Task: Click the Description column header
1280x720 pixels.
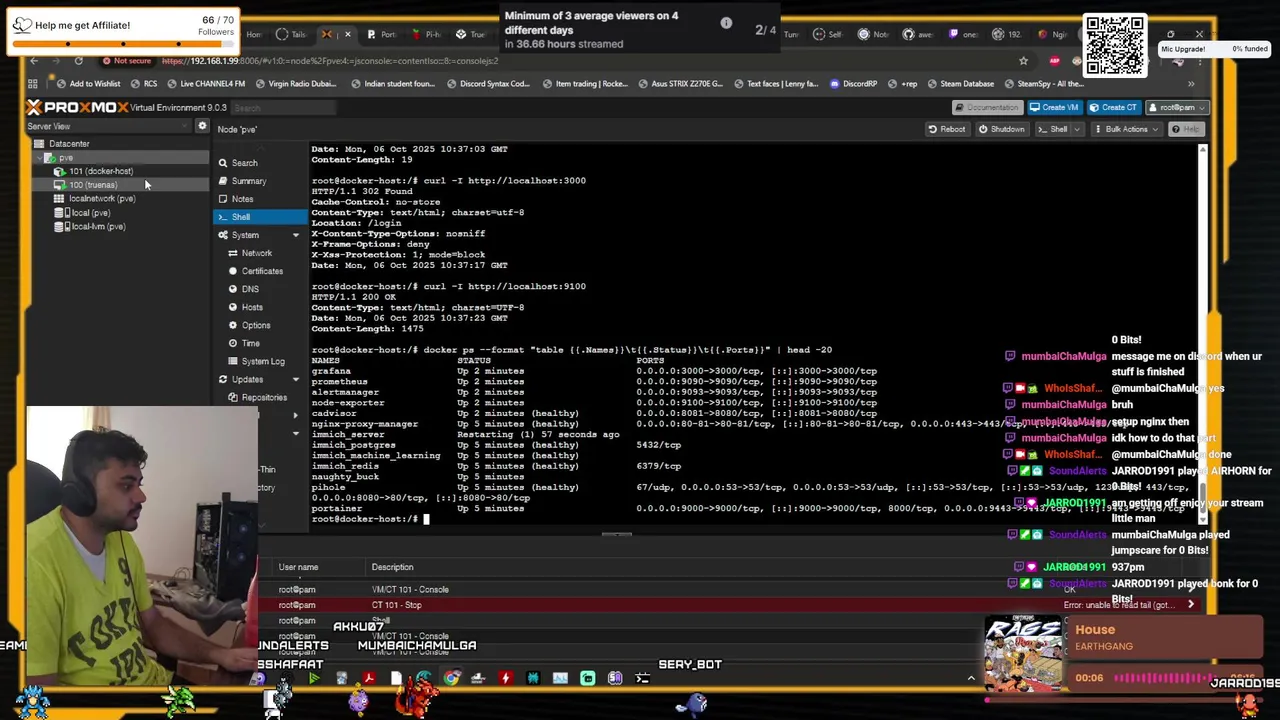Action: point(392,568)
